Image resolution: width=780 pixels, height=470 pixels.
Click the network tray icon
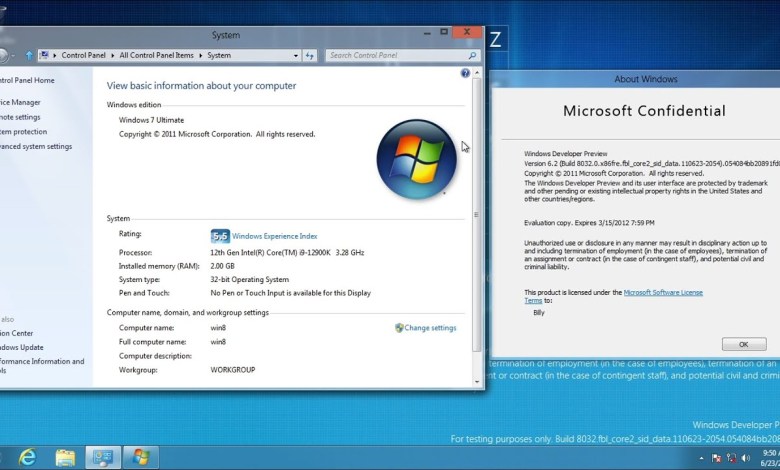coord(731,458)
